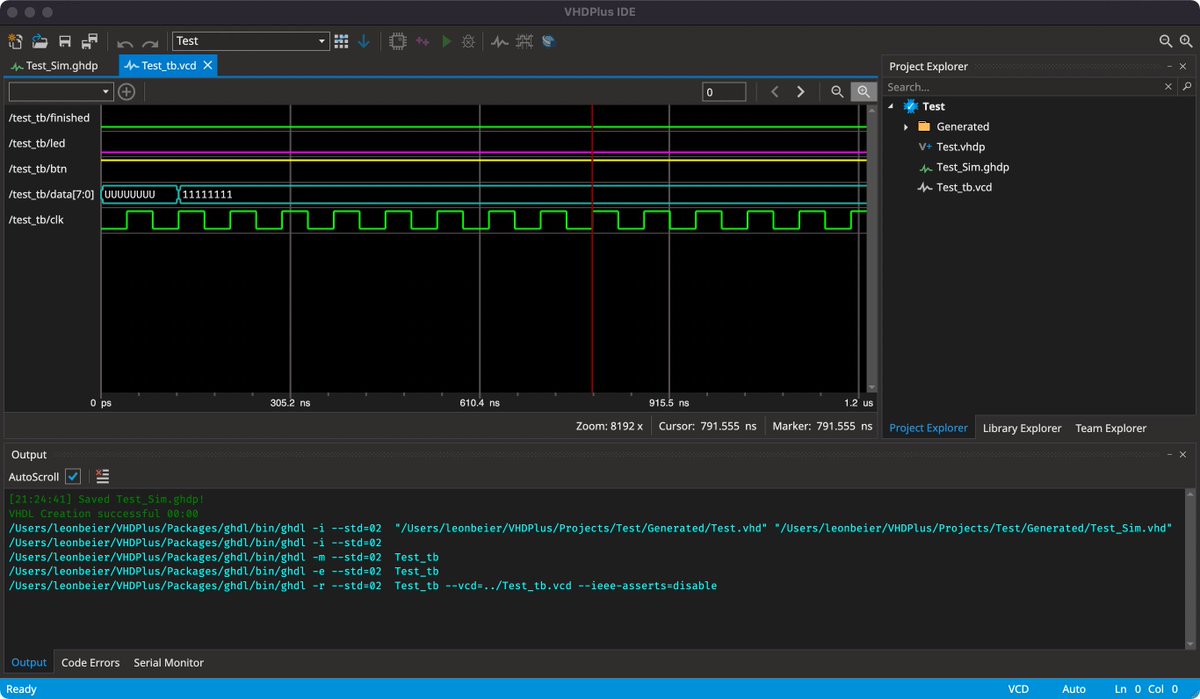
Task: Close the Test_tb.vcd tab
Action: [207, 65]
